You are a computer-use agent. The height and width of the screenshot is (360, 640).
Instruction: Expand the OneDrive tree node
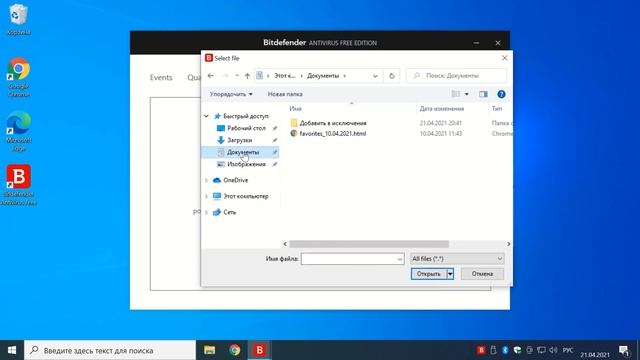coord(207,180)
